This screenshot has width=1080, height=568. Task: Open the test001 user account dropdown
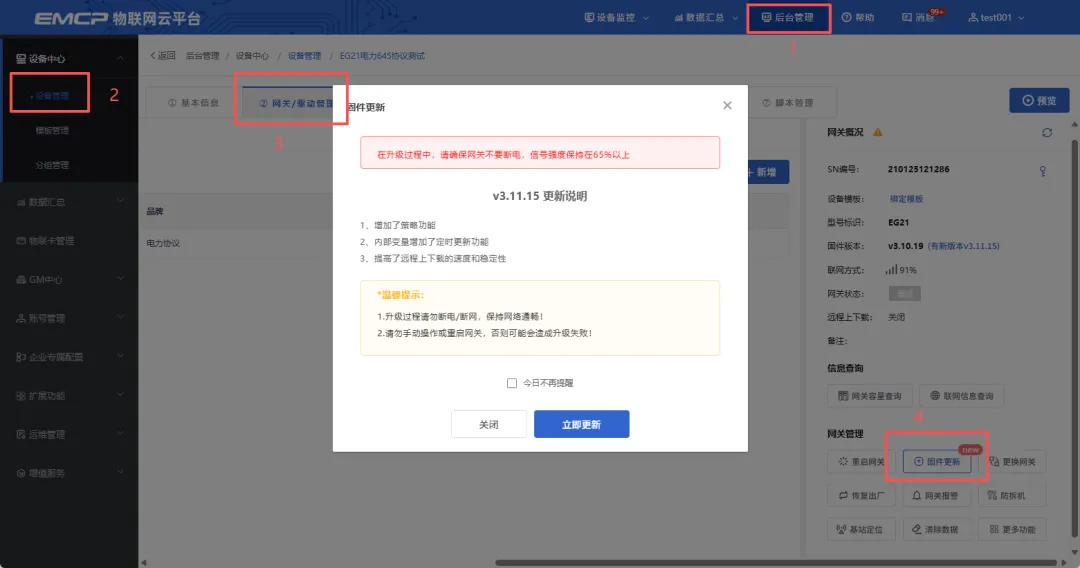(x=996, y=17)
